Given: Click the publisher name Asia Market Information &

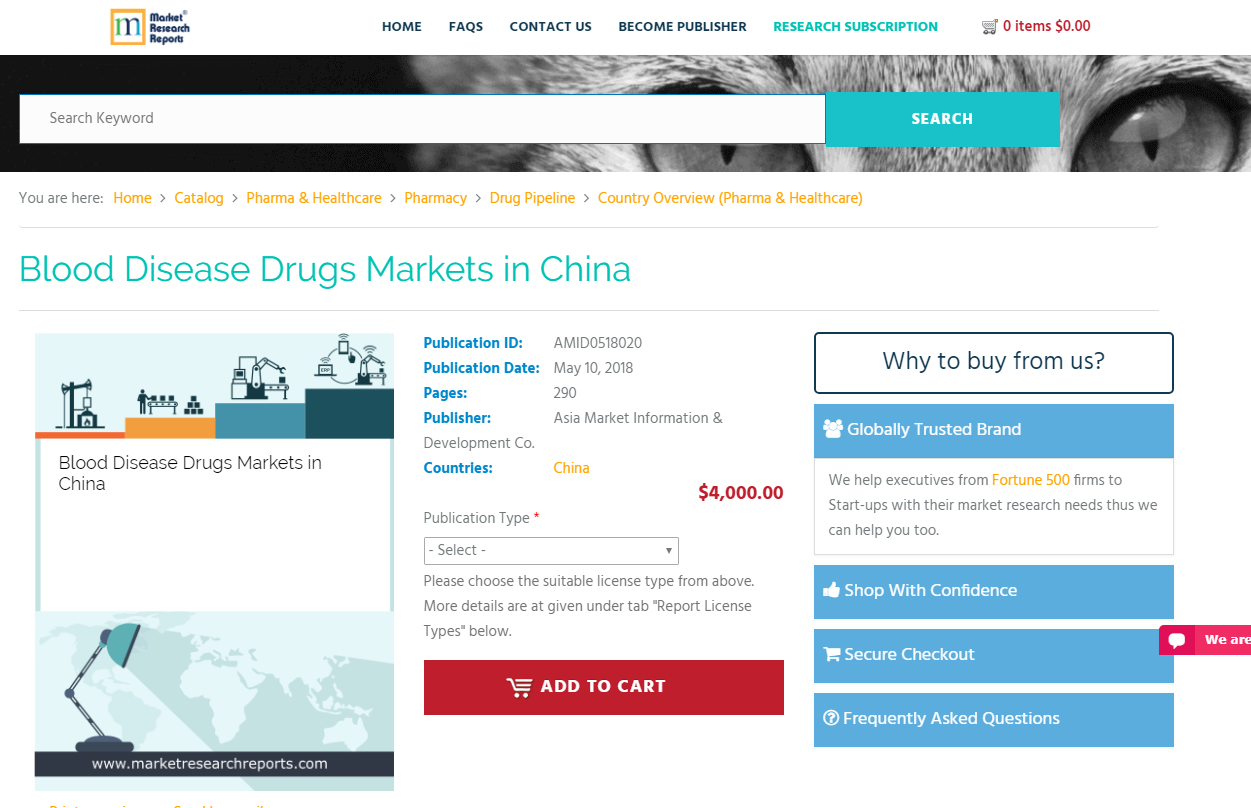Looking at the screenshot, I should coord(638,418).
